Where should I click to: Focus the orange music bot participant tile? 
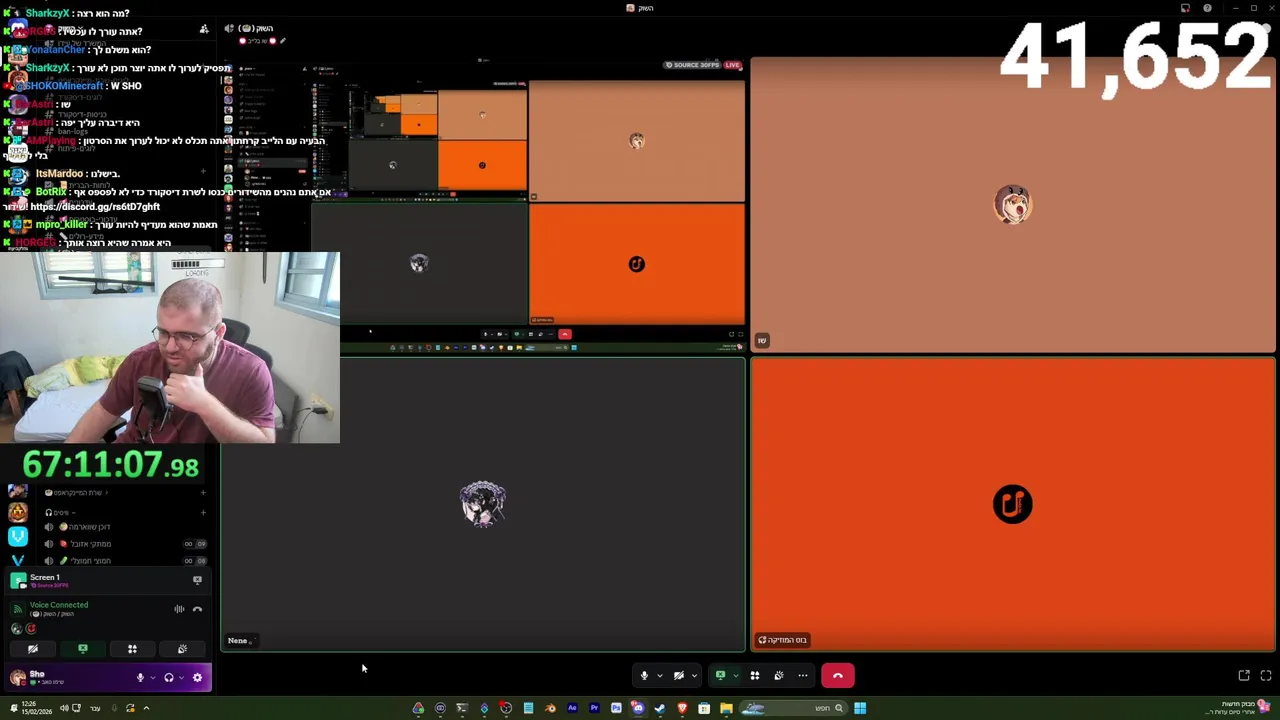pos(1013,504)
